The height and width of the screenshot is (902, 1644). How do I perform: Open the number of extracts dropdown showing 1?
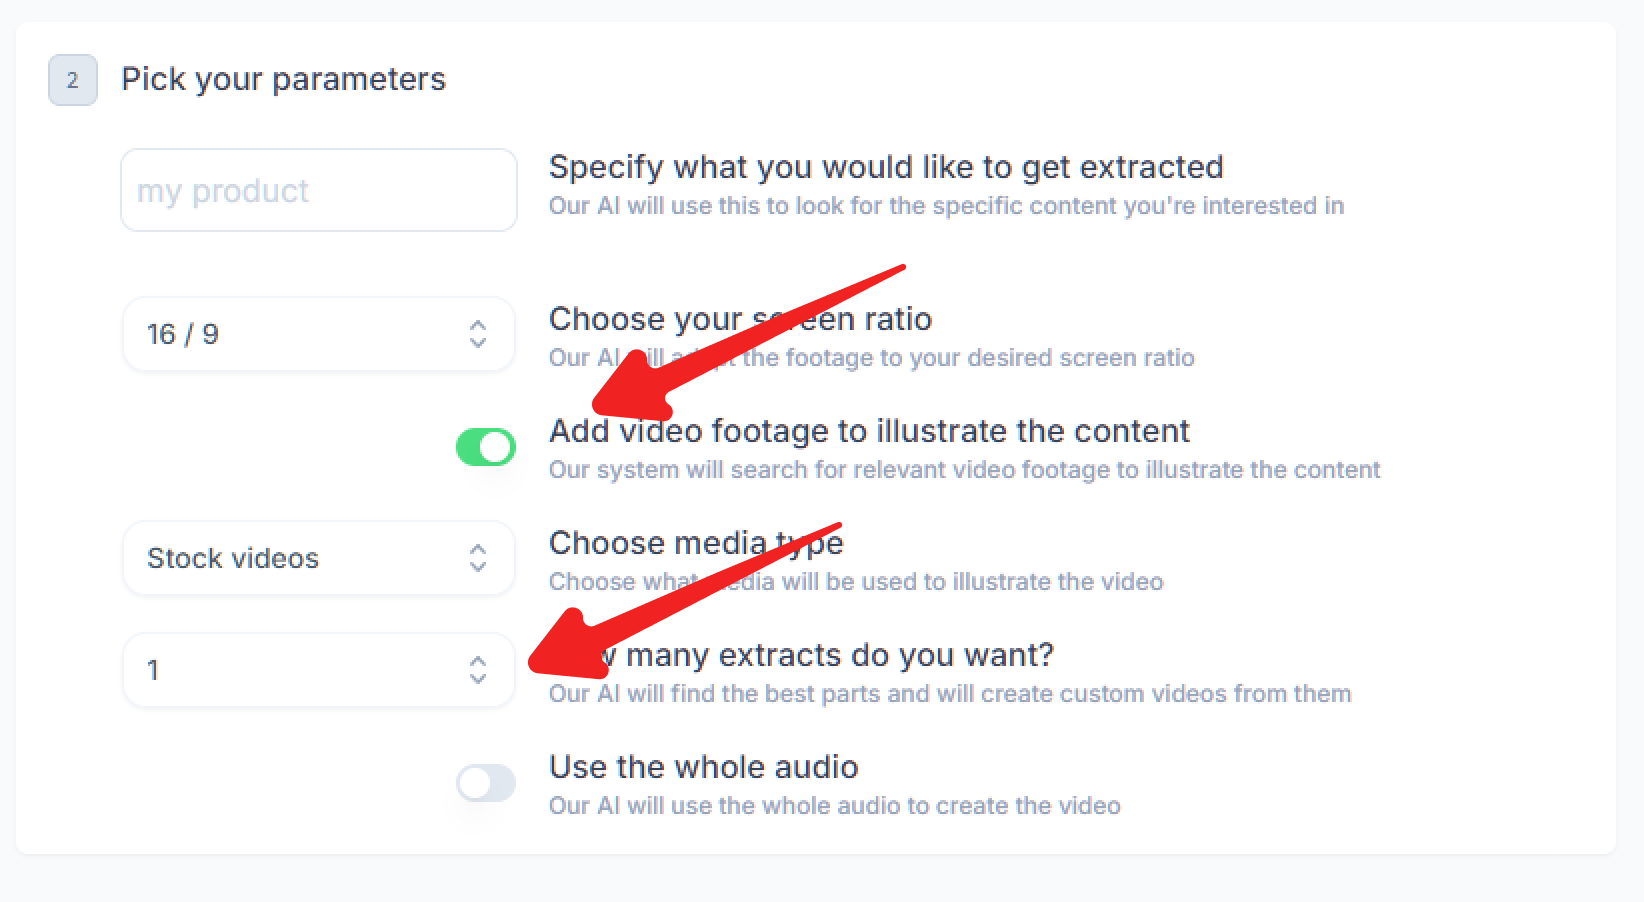click(300, 670)
